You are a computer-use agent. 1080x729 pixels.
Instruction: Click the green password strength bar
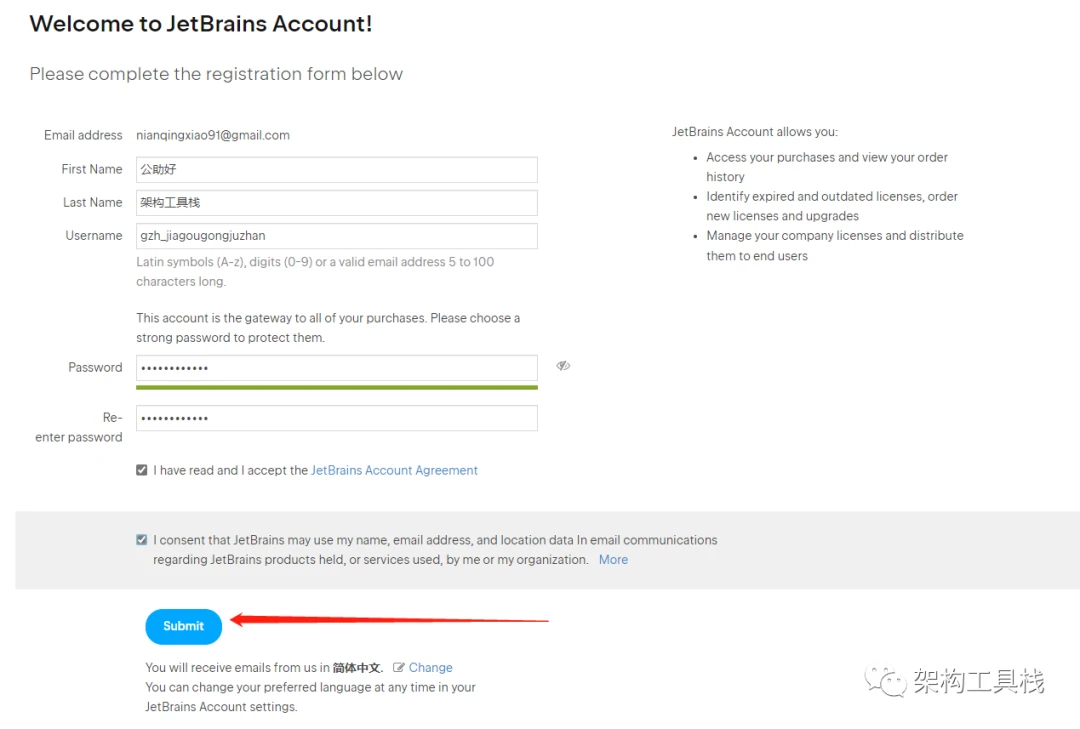pyautogui.click(x=337, y=387)
